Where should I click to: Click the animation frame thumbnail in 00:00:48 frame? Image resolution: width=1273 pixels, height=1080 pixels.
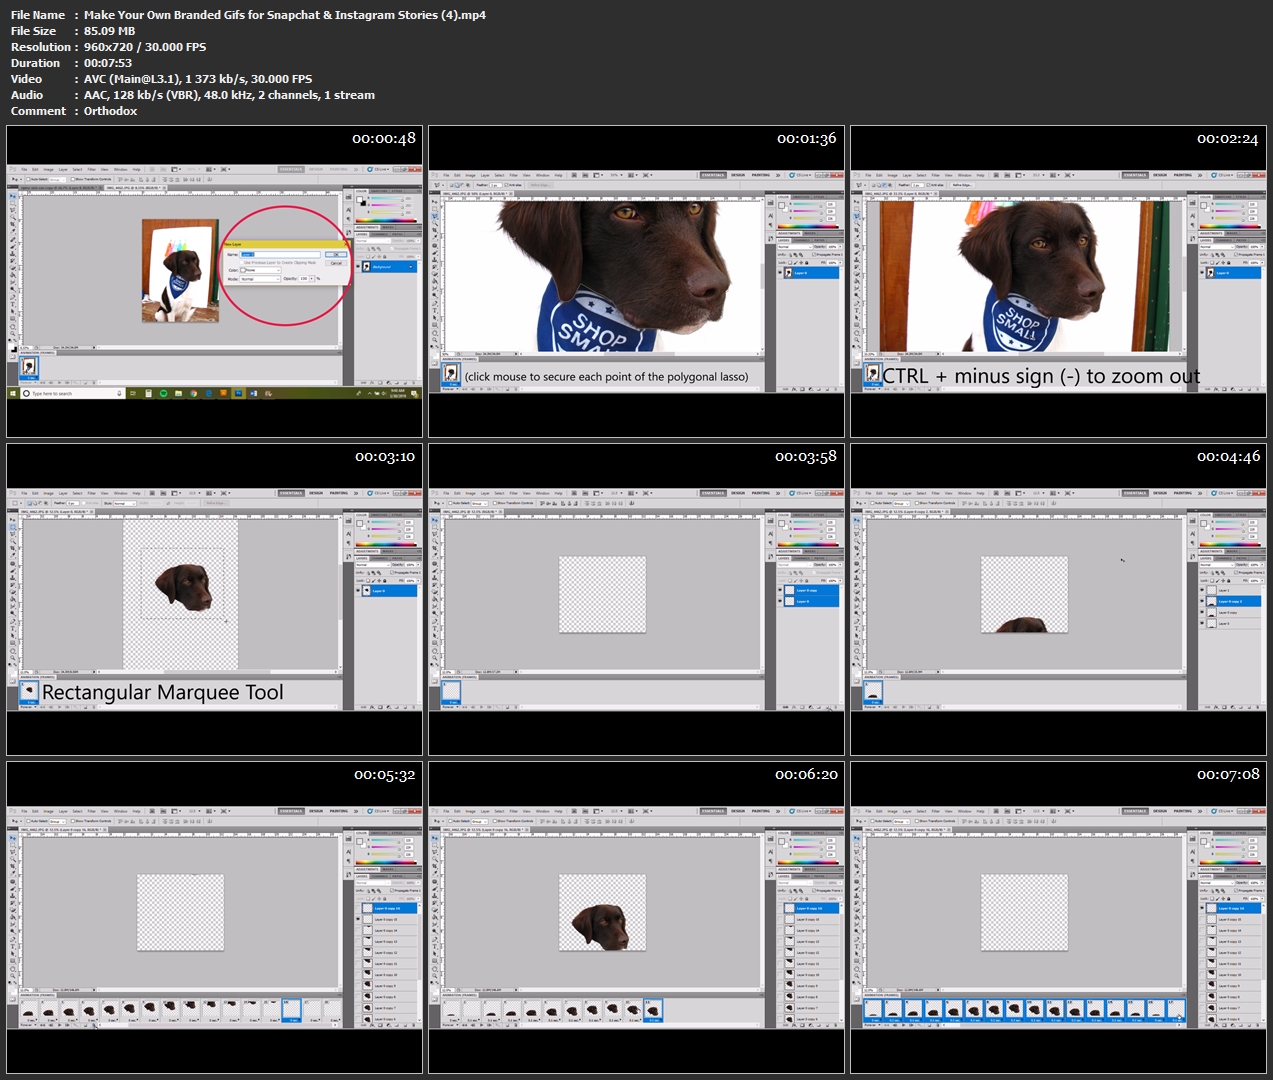[29, 367]
